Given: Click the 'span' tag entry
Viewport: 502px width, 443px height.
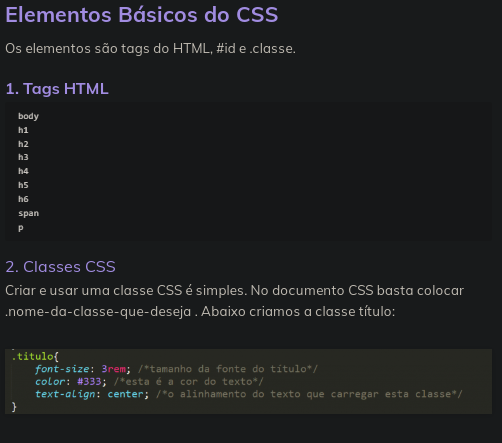Looking at the screenshot, I should 28,213.
